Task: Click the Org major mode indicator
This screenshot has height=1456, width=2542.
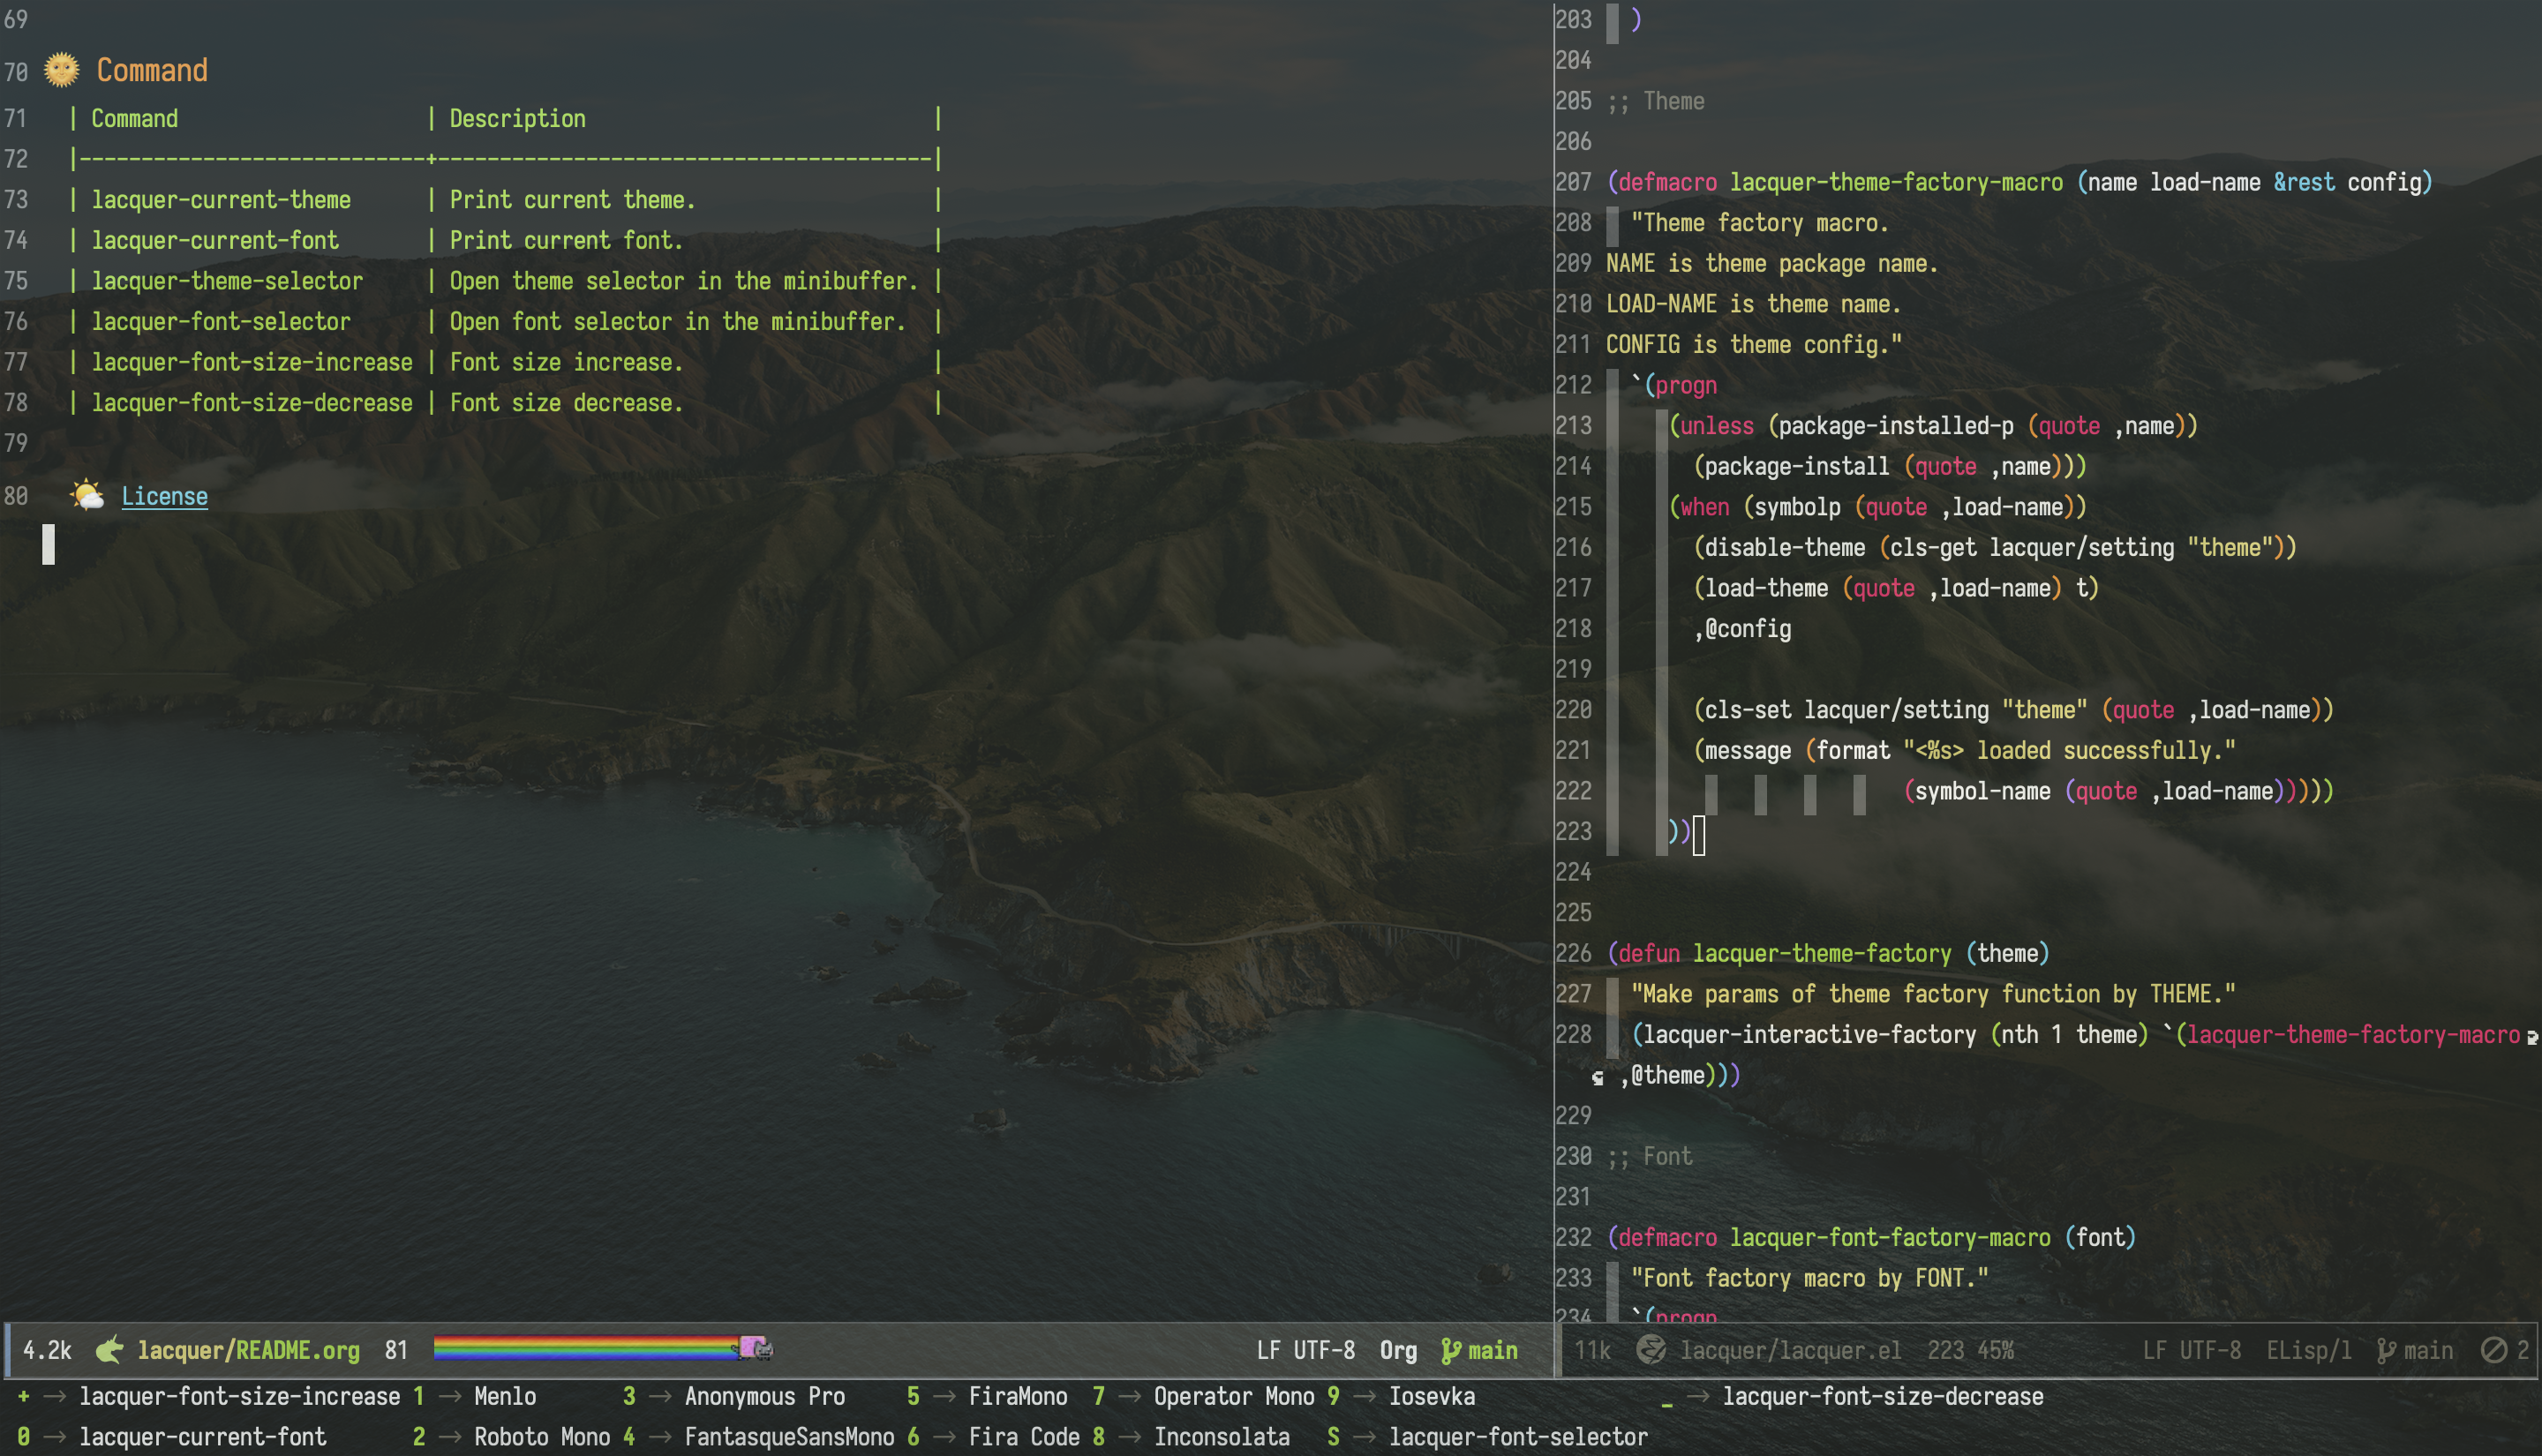Action: tap(1397, 1350)
